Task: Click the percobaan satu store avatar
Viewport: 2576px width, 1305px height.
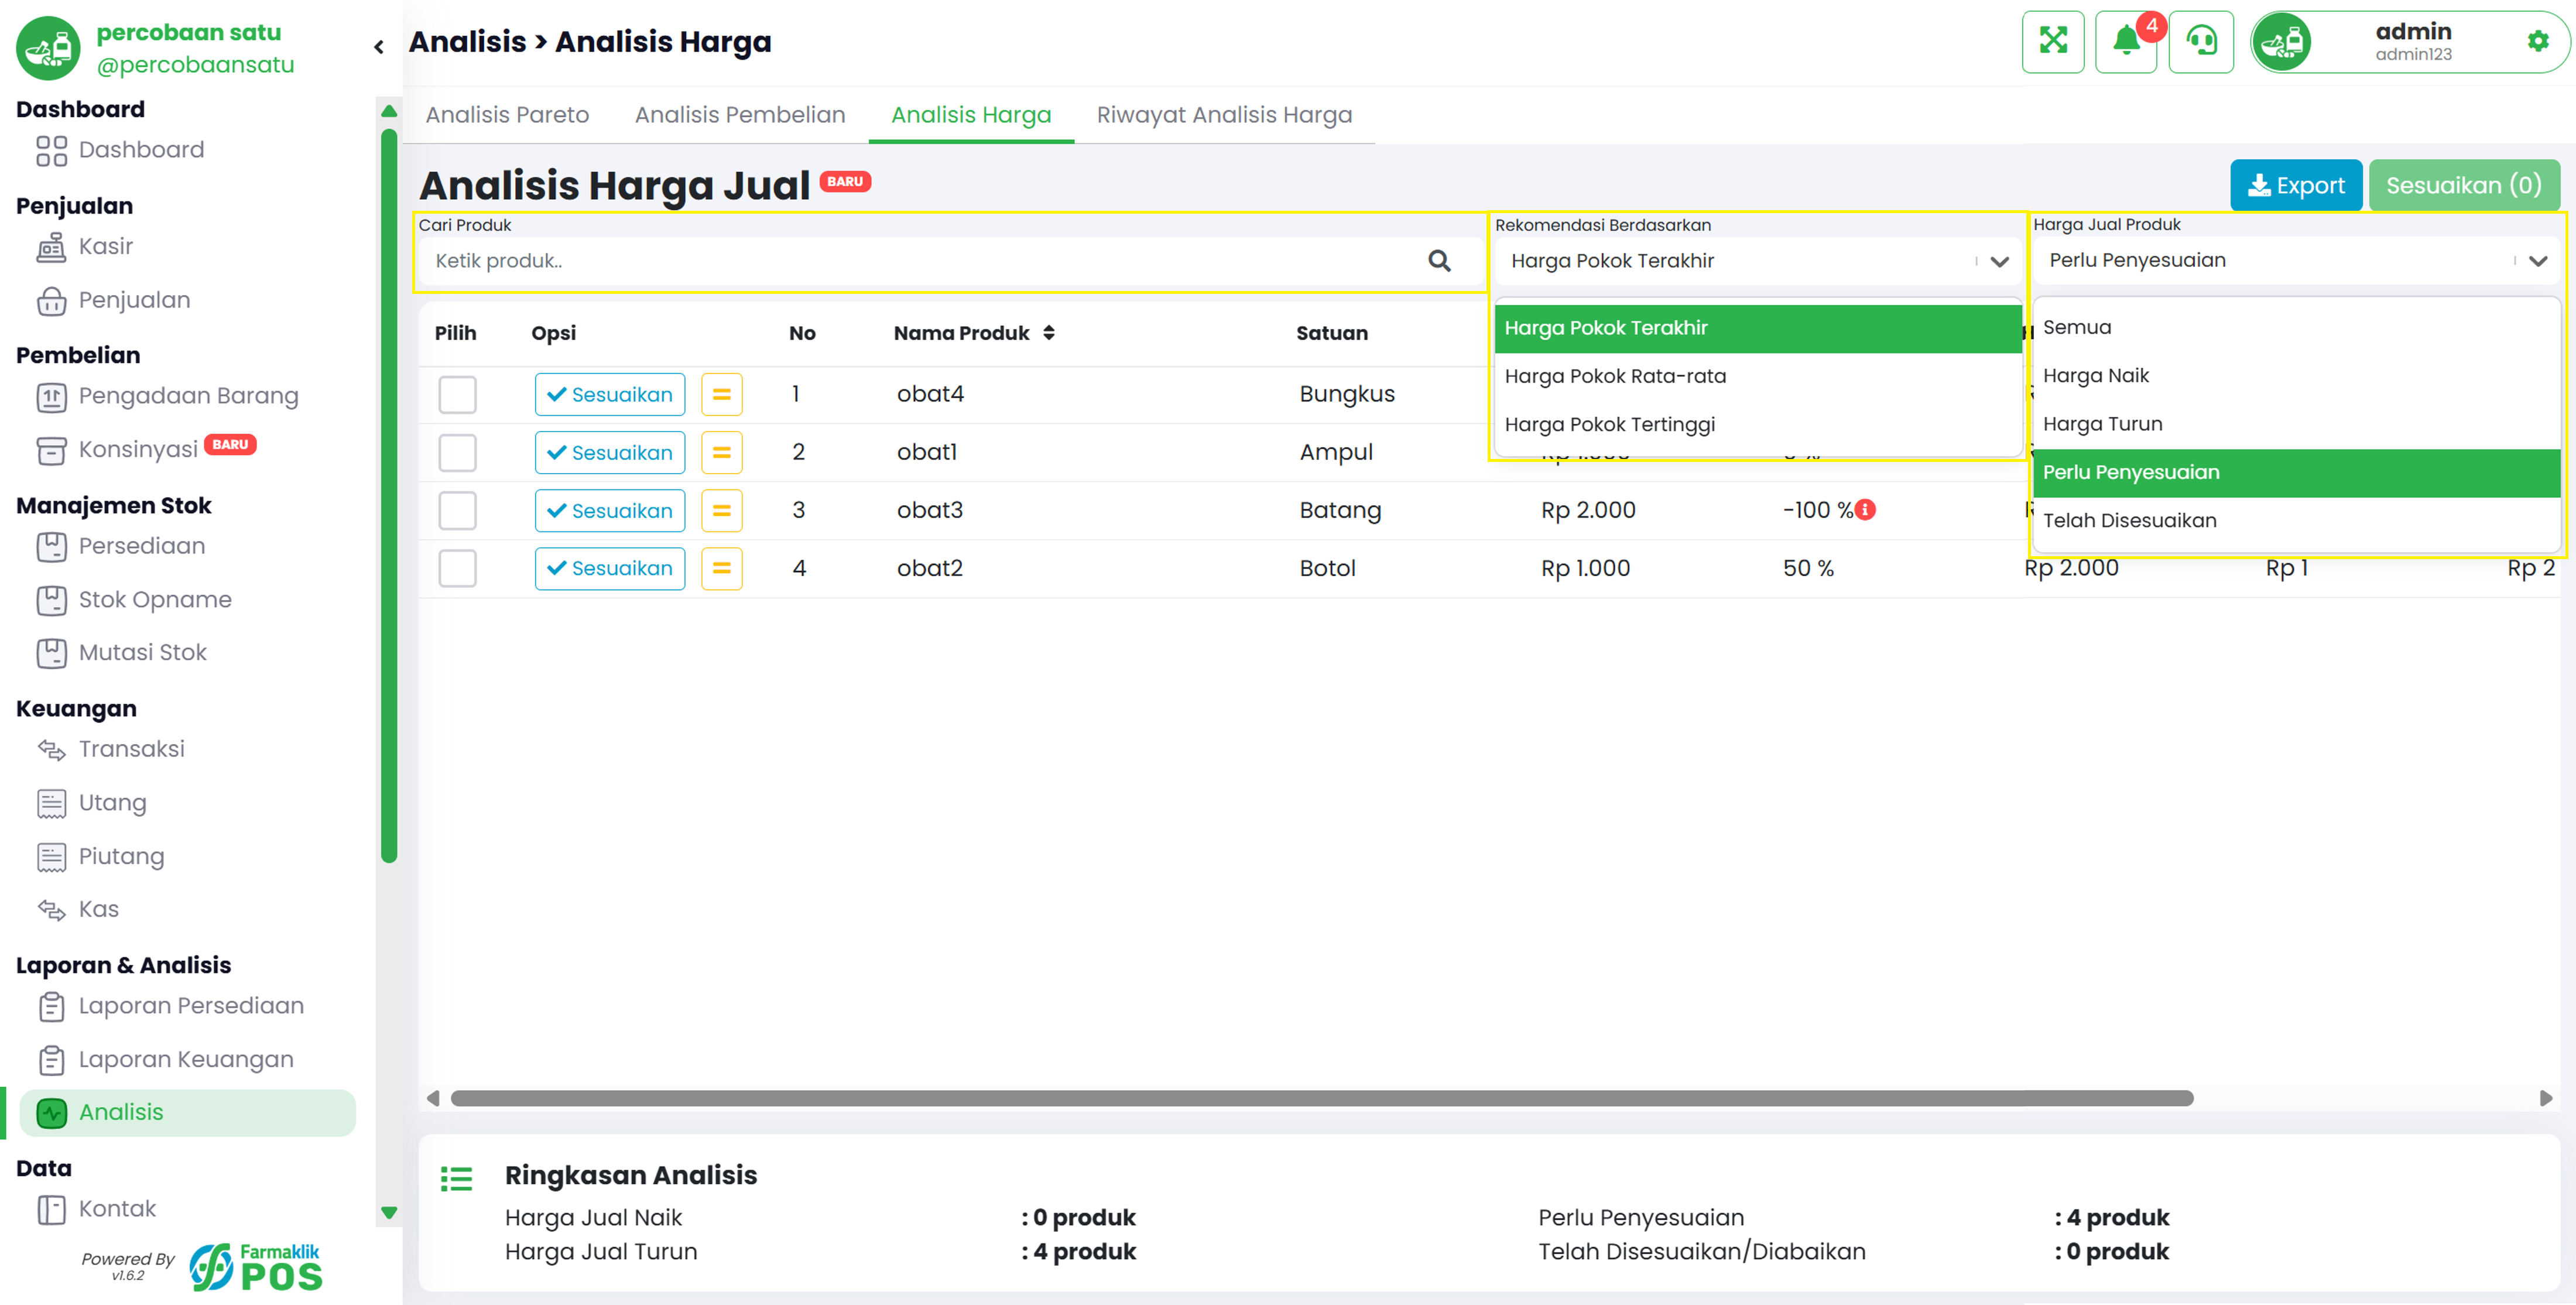Action: 47,47
